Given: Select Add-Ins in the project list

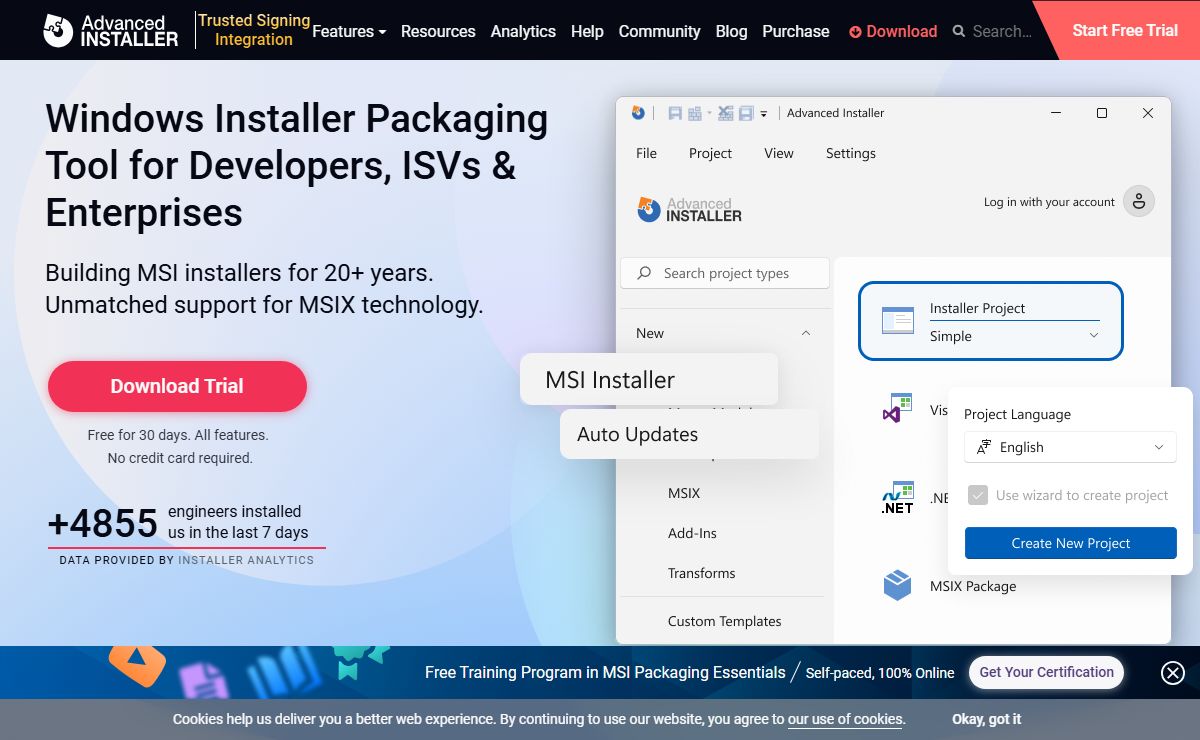Looking at the screenshot, I should tap(692, 533).
